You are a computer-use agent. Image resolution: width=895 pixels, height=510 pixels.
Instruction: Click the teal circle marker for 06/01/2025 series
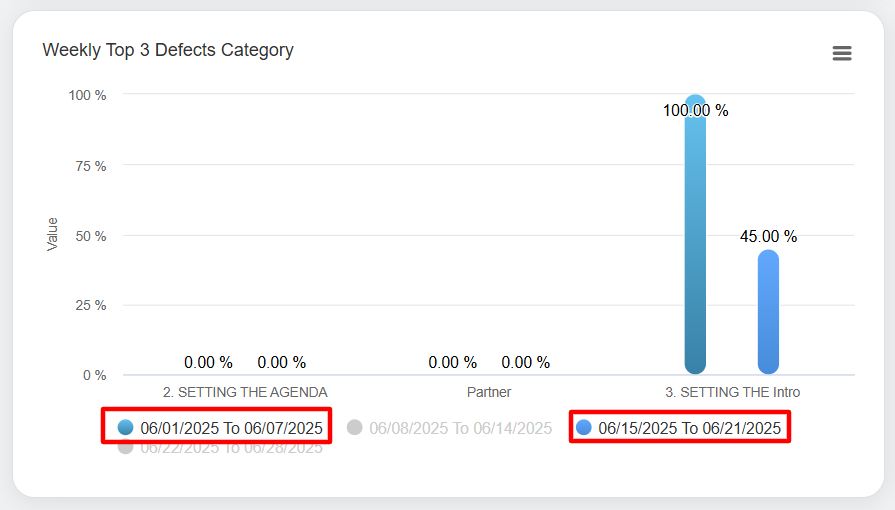click(125, 427)
